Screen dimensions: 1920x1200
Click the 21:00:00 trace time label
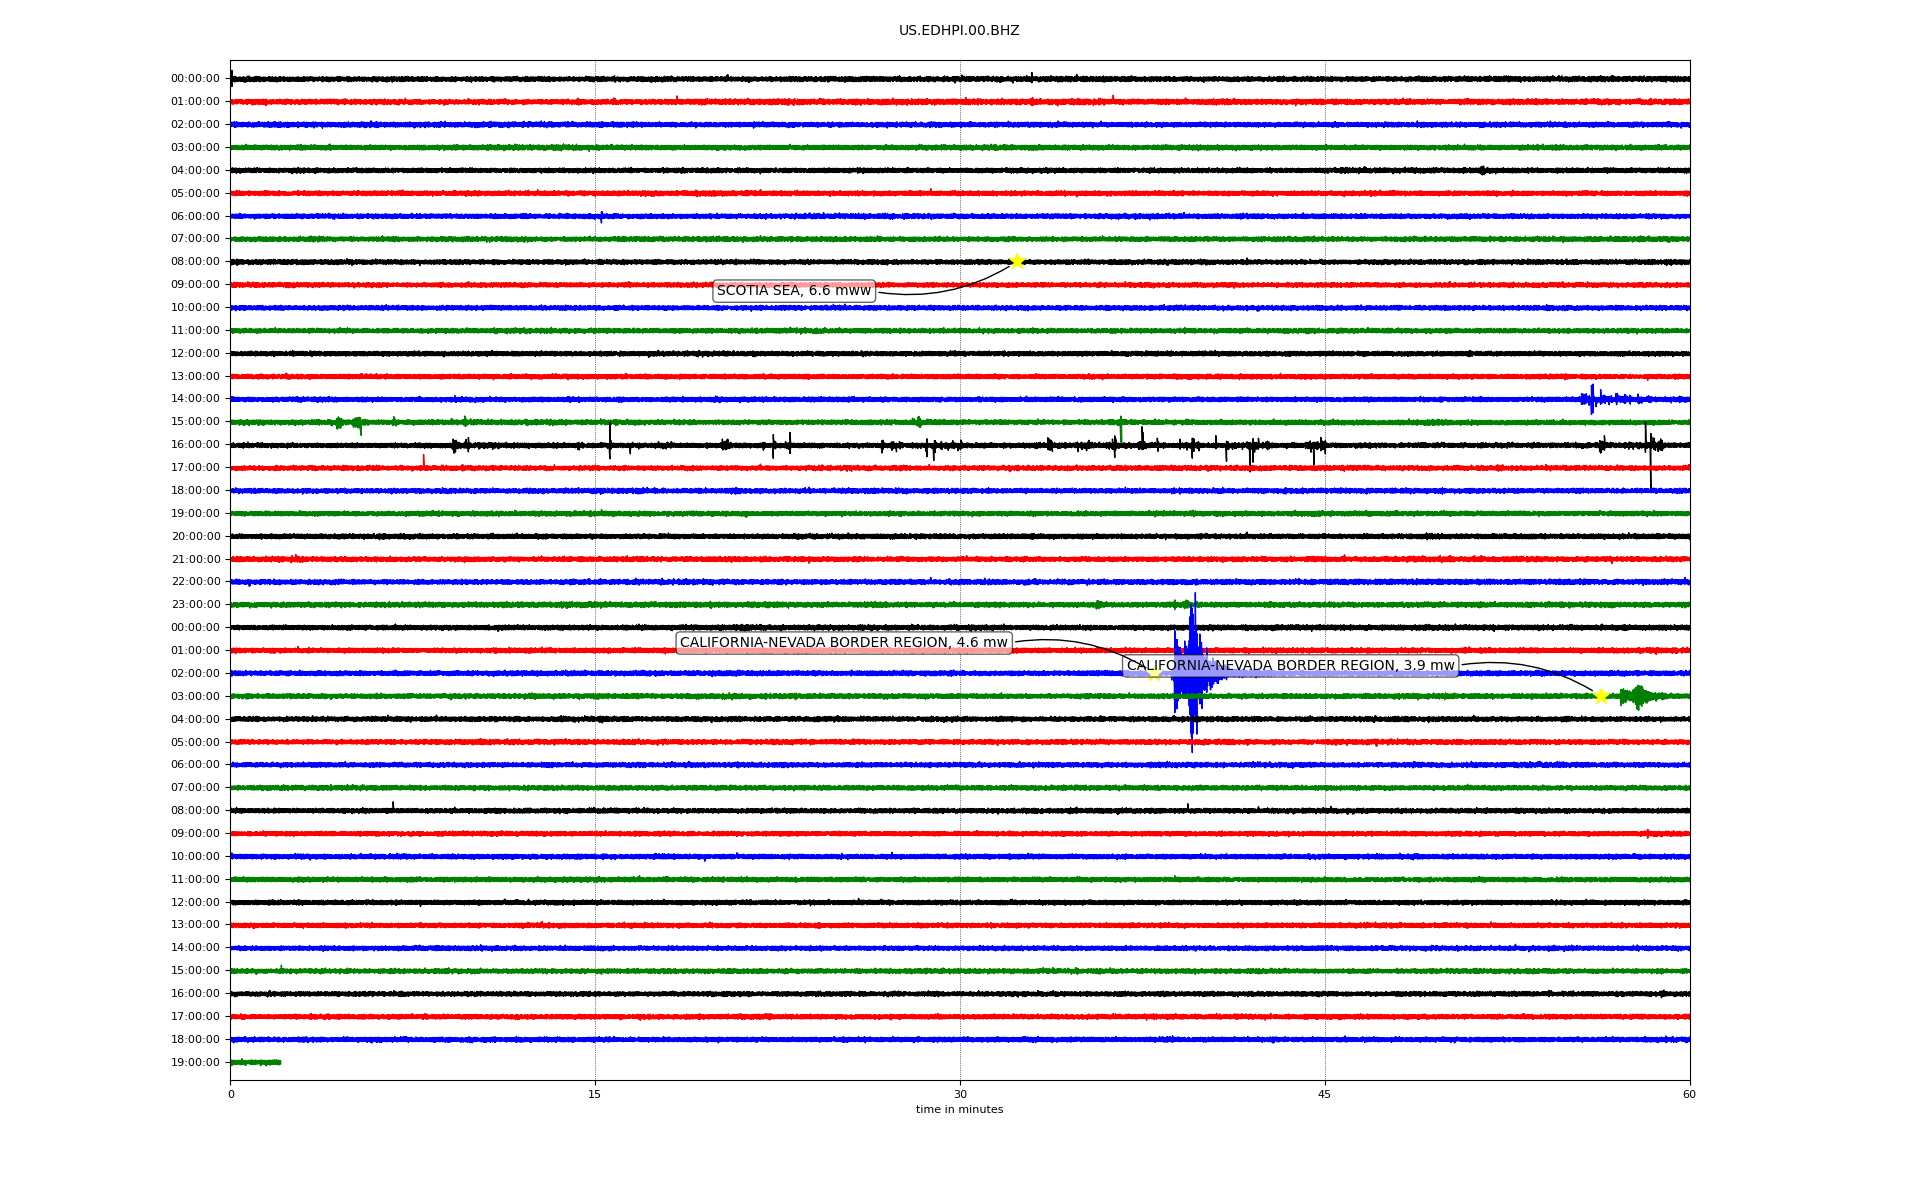coord(195,559)
